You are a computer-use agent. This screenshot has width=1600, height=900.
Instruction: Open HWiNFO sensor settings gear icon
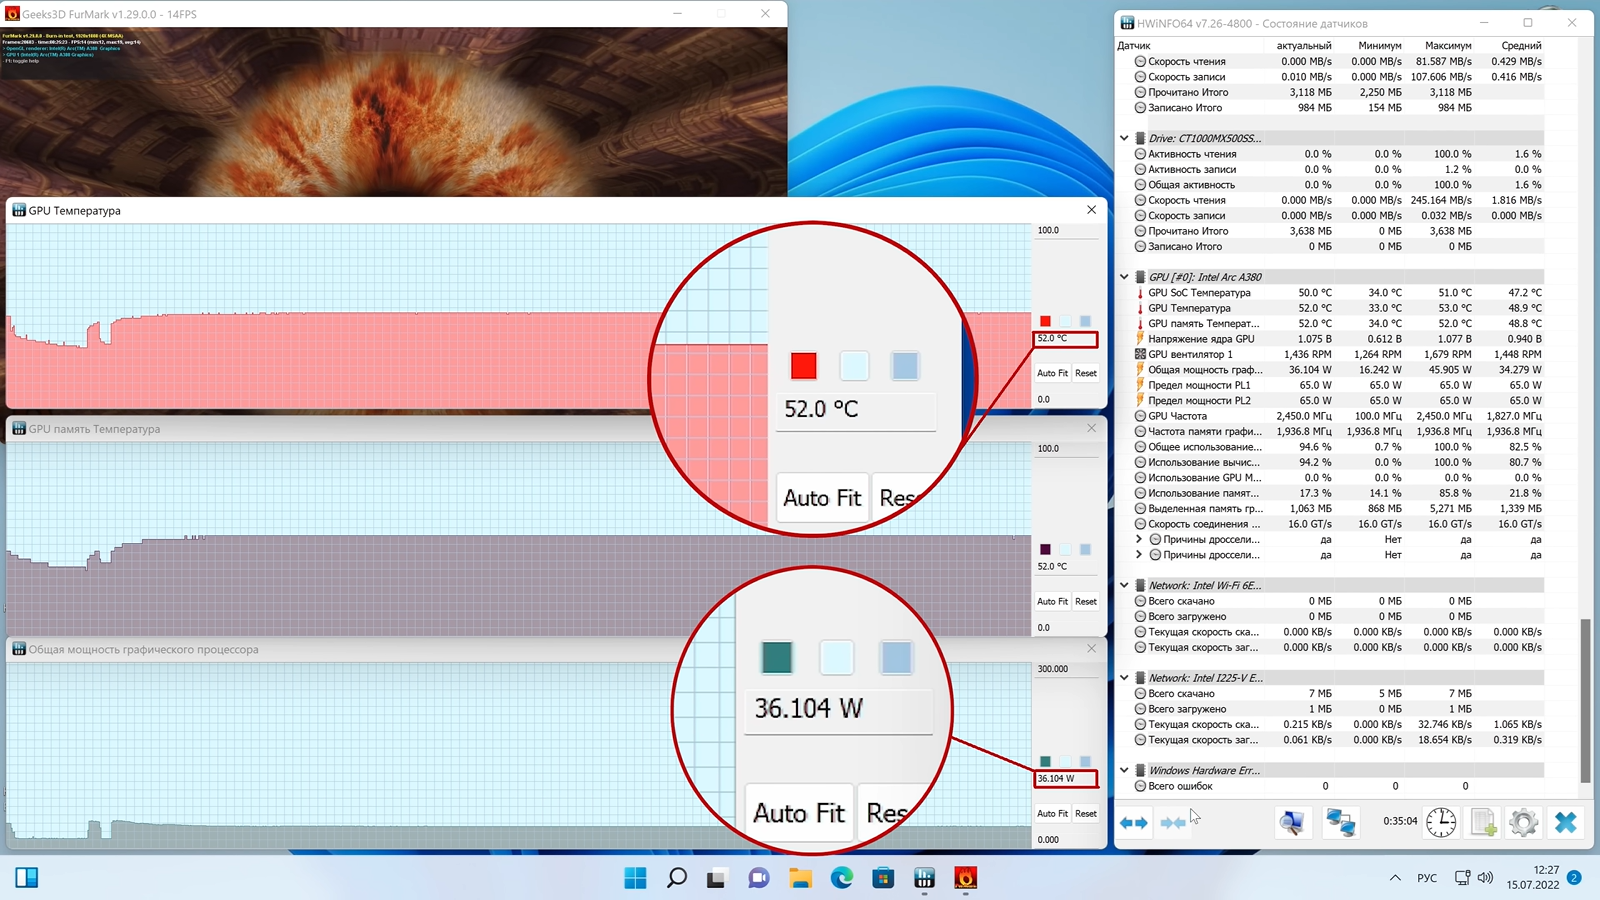click(x=1523, y=823)
